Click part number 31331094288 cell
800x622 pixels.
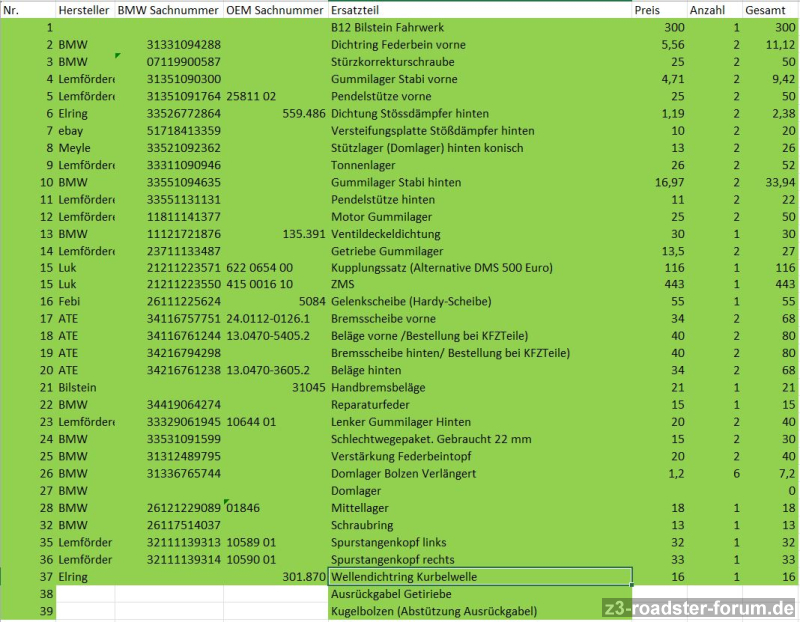pos(168,45)
